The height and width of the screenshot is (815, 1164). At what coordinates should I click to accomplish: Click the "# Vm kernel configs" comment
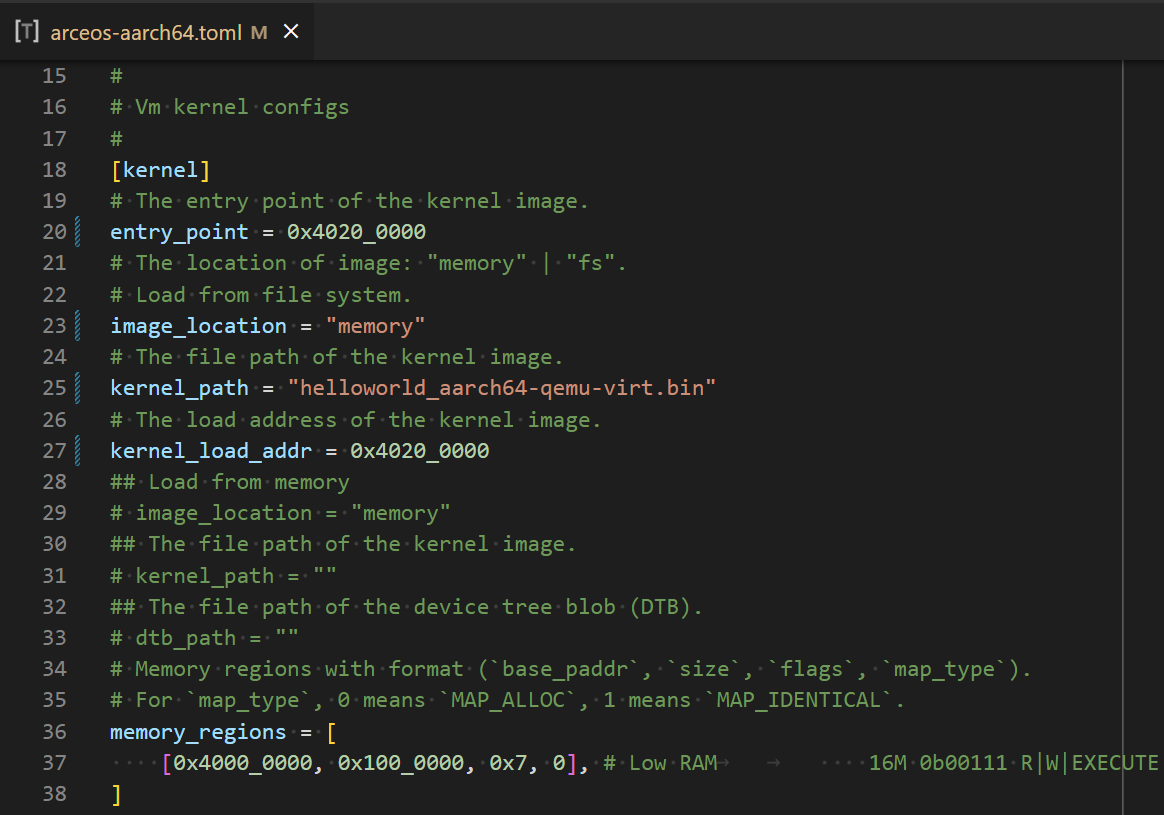(229, 108)
